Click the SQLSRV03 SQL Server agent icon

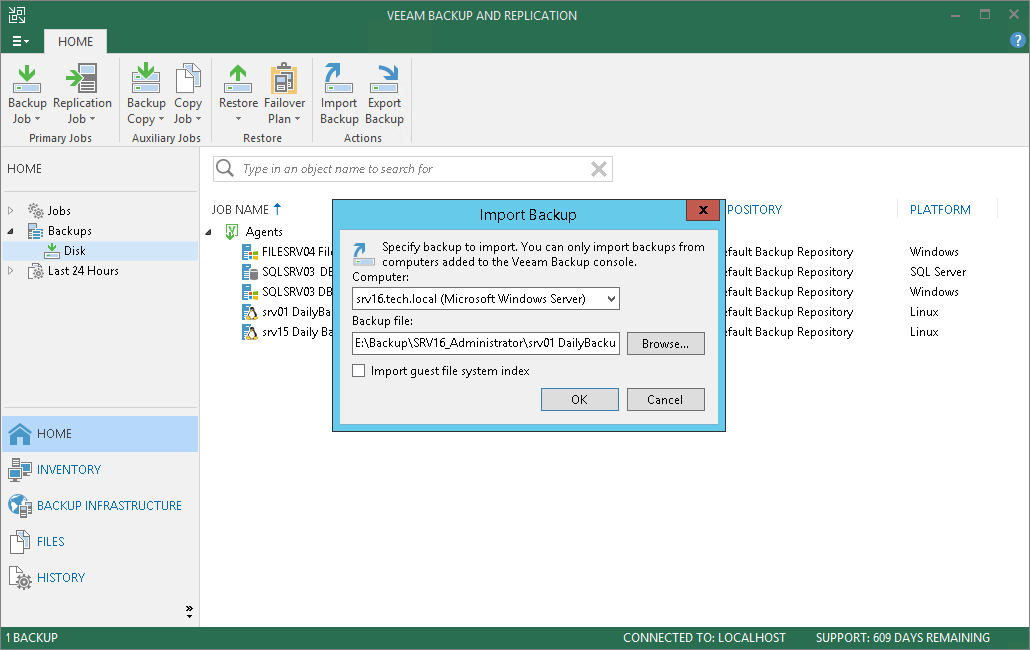point(250,271)
